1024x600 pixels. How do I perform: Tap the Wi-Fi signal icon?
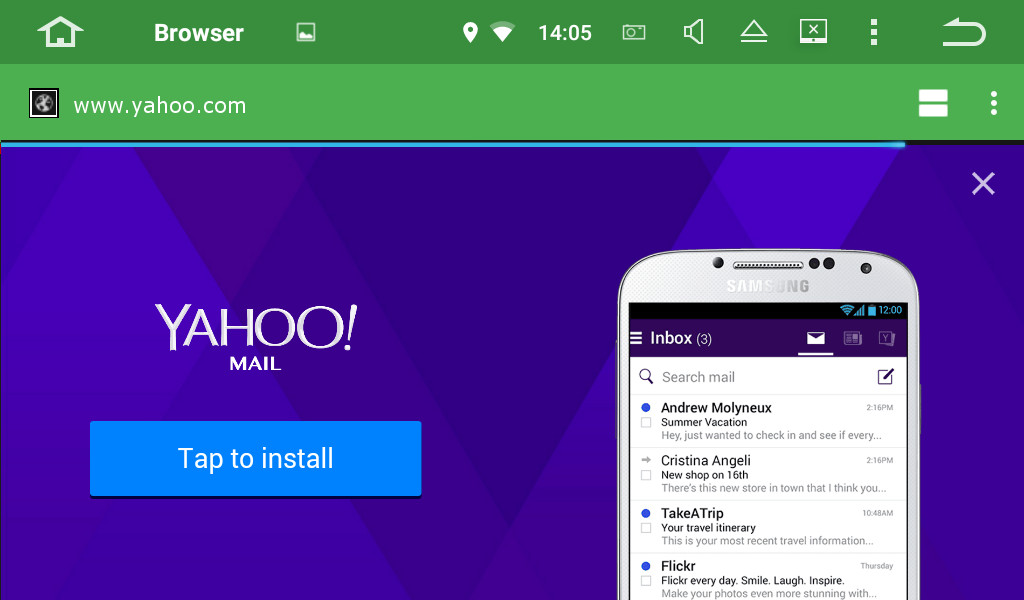(502, 32)
